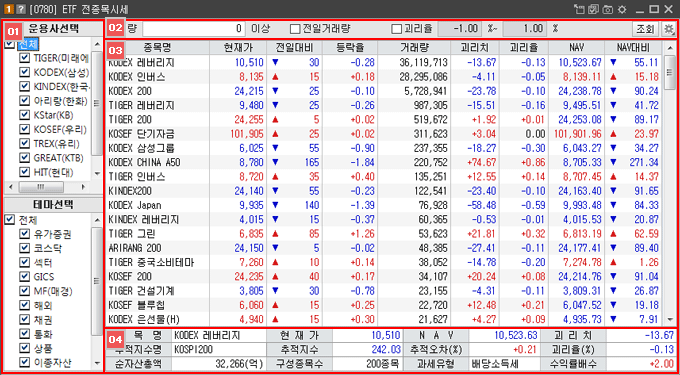
Task: Enable the 전일거래량 checkbox
Action: 295,29
